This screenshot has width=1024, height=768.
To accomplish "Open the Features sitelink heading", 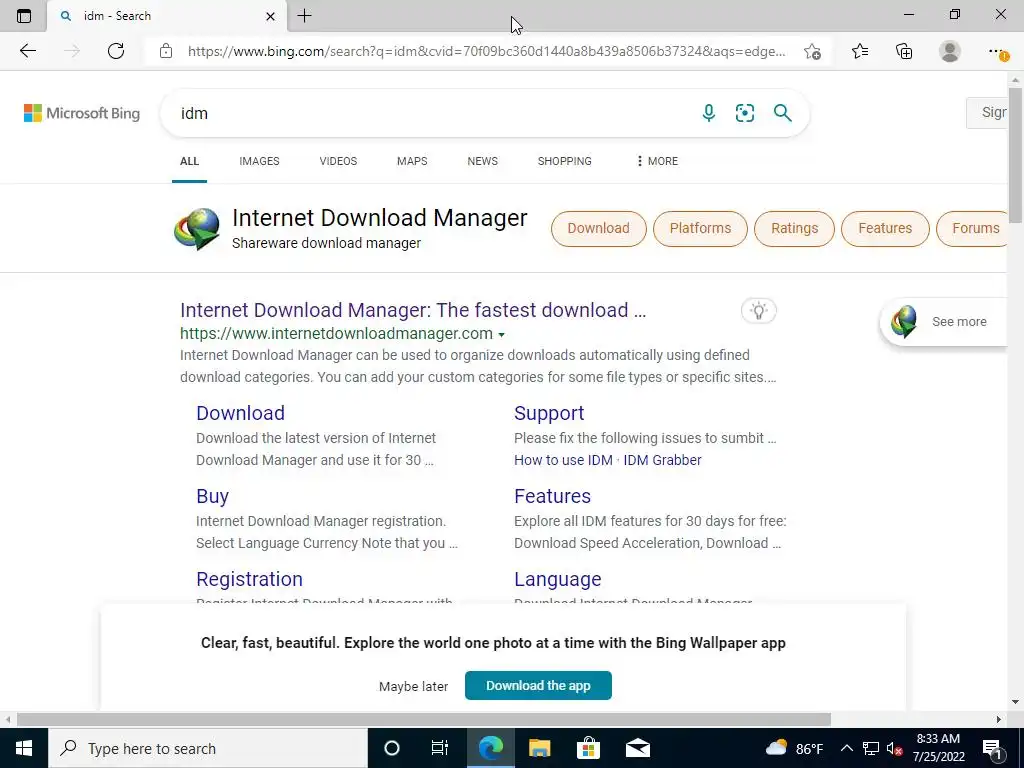I will point(552,496).
